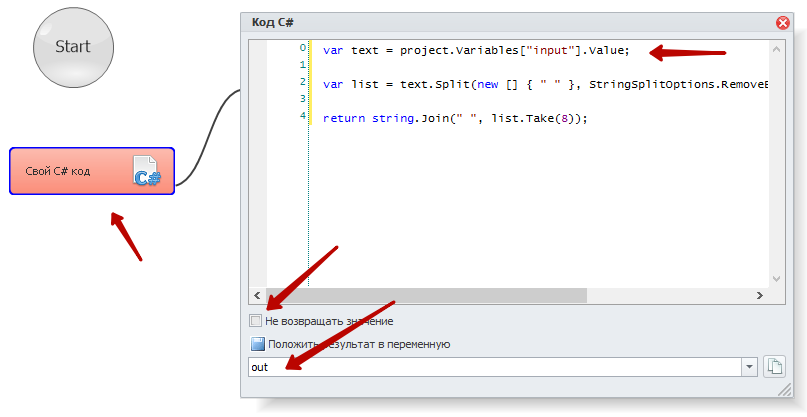
Task: Toggle 'Не возвращать значение' checkbox
Action: [255, 321]
